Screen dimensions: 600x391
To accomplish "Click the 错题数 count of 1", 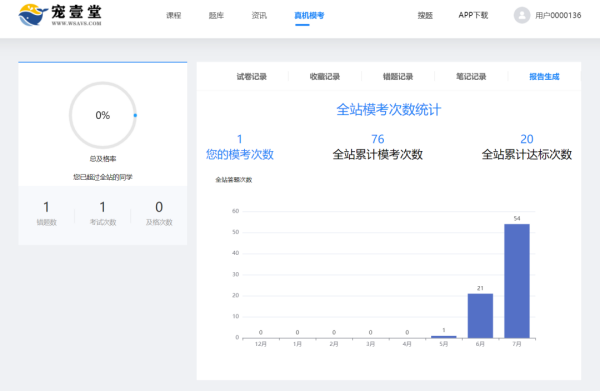I will [46, 207].
